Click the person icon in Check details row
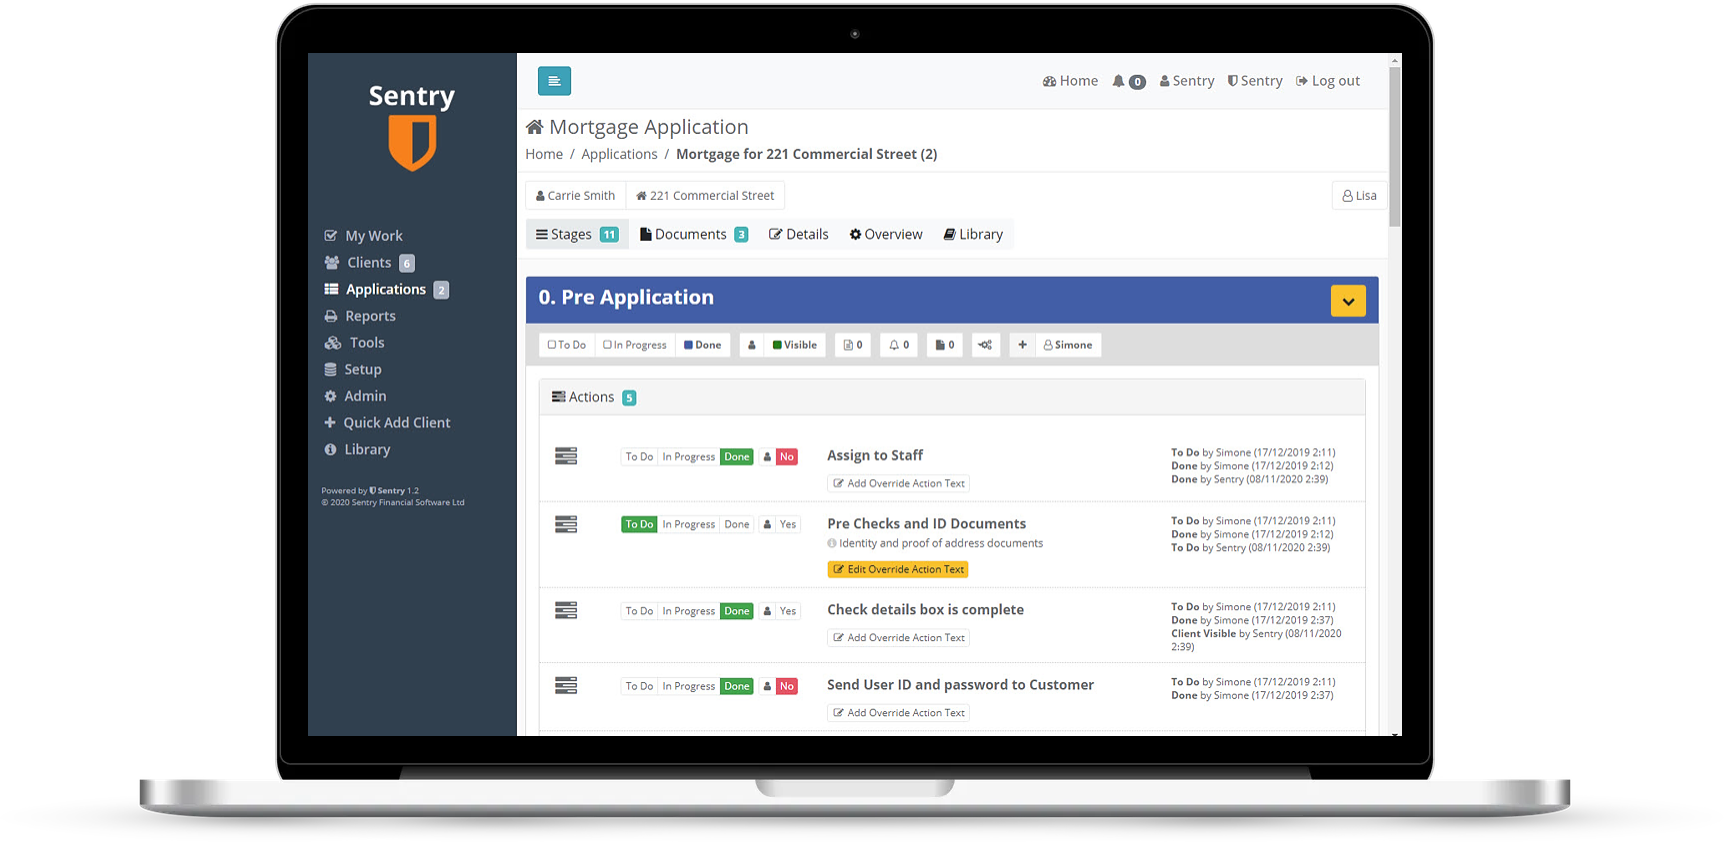The height and width of the screenshot is (842, 1724). 767,611
